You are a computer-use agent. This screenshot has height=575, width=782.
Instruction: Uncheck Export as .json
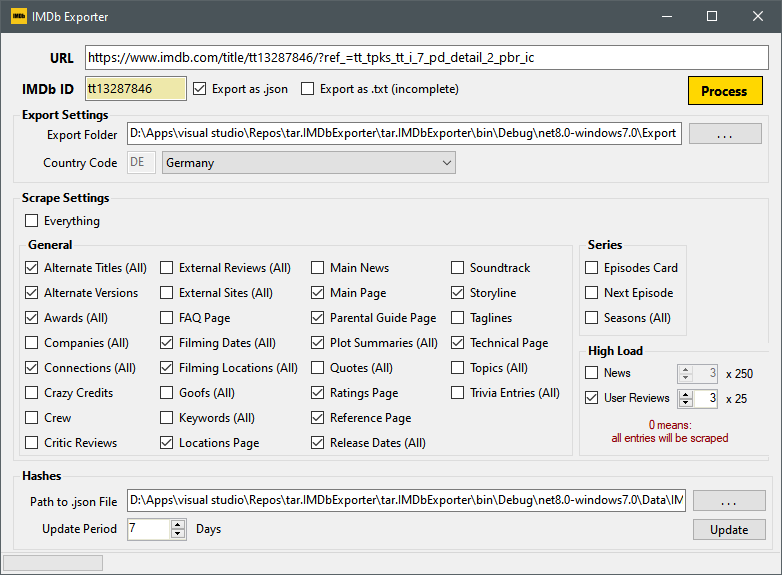pos(199,89)
